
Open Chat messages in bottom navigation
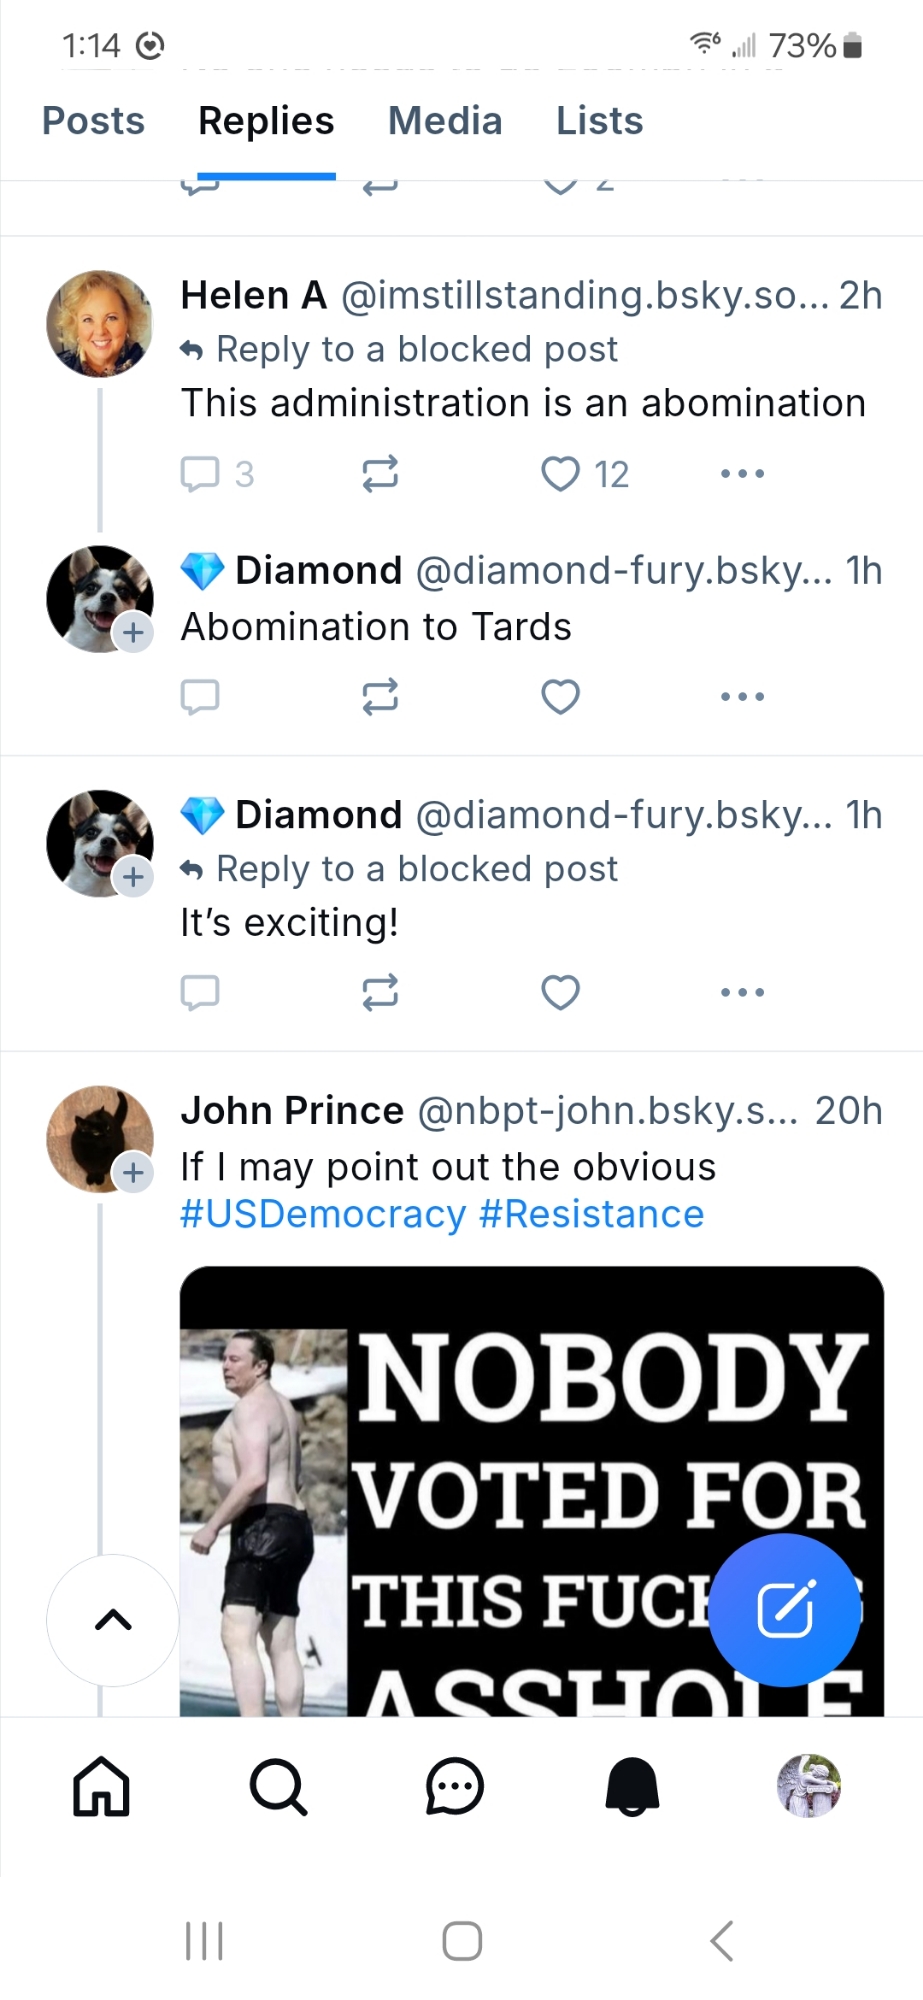[455, 1786]
